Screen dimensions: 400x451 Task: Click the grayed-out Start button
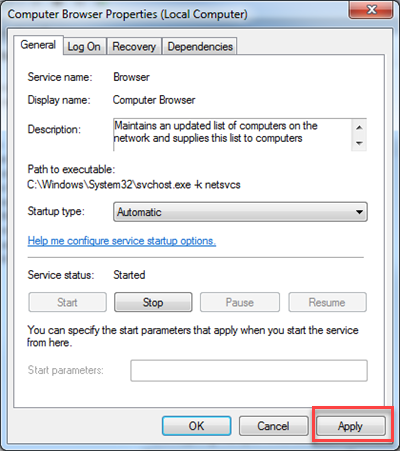[x=67, y=302]
